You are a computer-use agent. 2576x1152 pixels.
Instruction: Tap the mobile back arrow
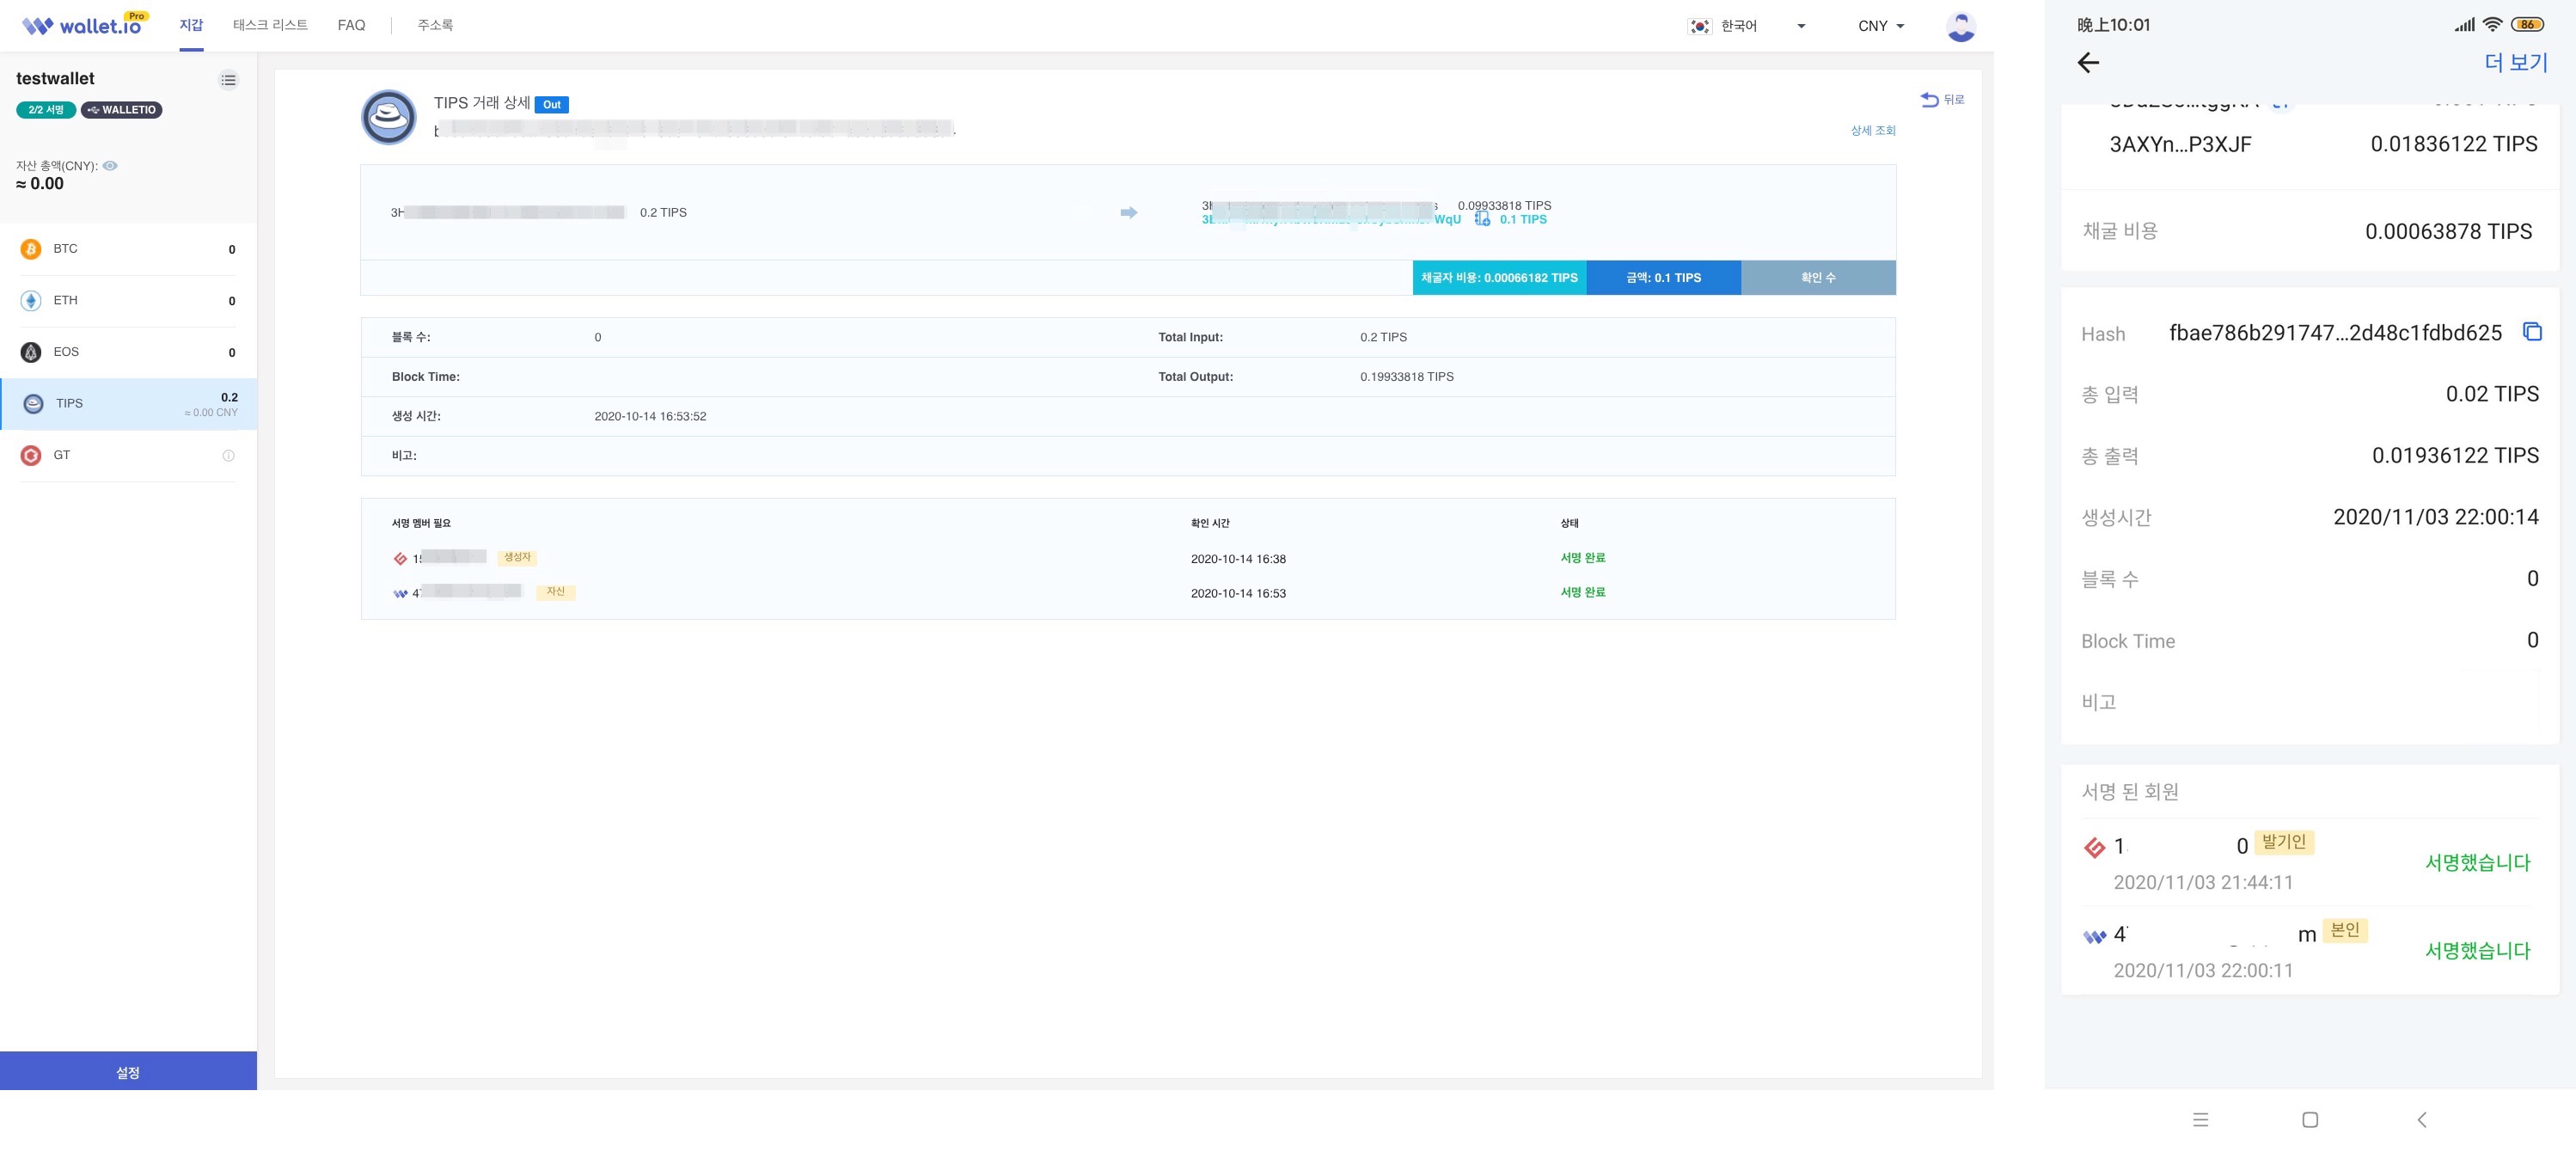tap(2088, 63)
